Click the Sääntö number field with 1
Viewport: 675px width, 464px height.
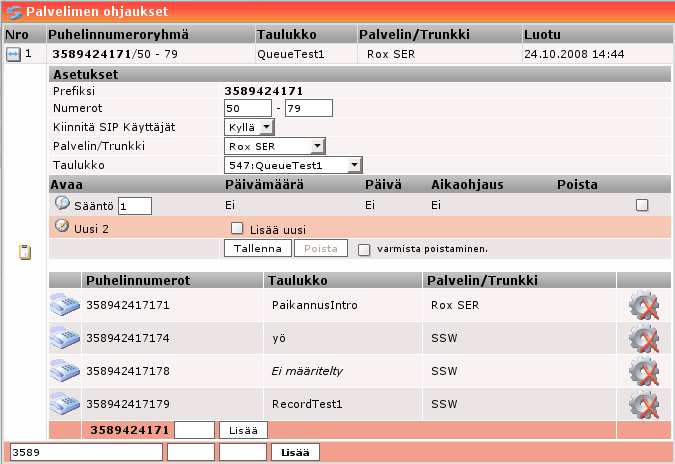tap(135, 206)
